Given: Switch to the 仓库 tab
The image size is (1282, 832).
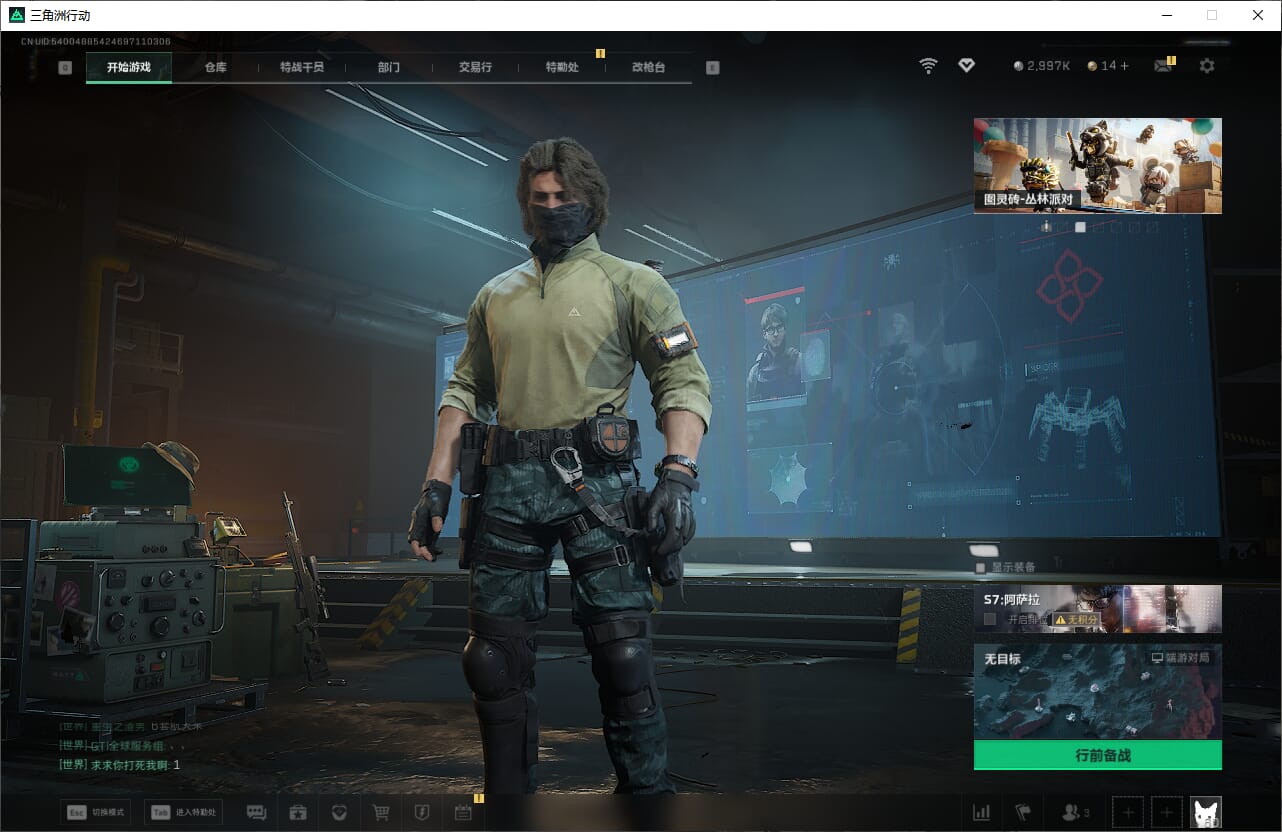Looking at the screenshot, I should (x=215, y=67).
